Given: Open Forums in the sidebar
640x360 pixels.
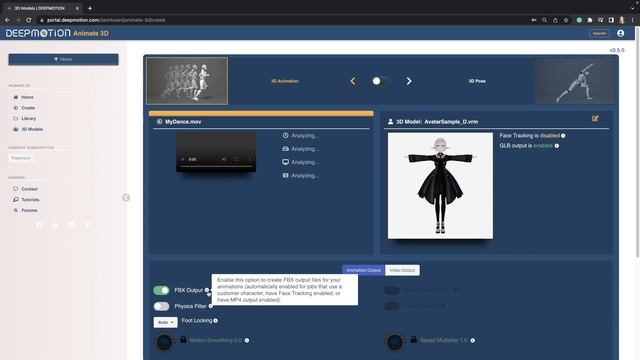Looking at the screenshot, I should (x=29, y=210).
